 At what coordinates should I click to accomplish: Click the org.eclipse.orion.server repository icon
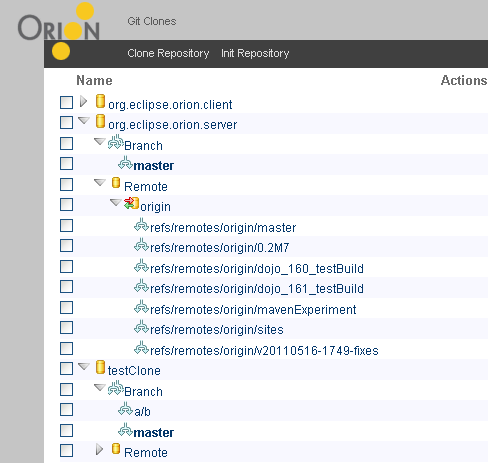(x=100, y=121)
